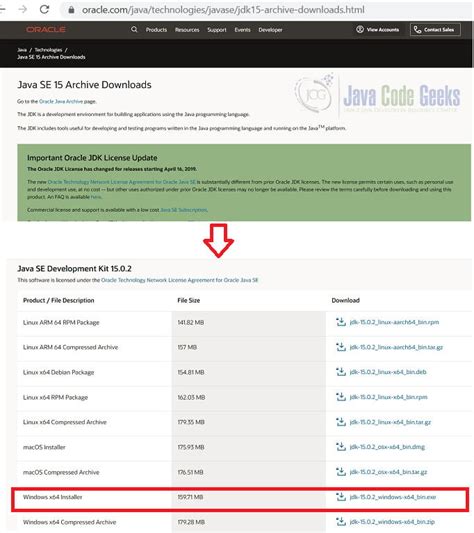Click the search magnifier icon in Oracle header
The height and width of the screenshot is (533, 474).
coord(134,30)
